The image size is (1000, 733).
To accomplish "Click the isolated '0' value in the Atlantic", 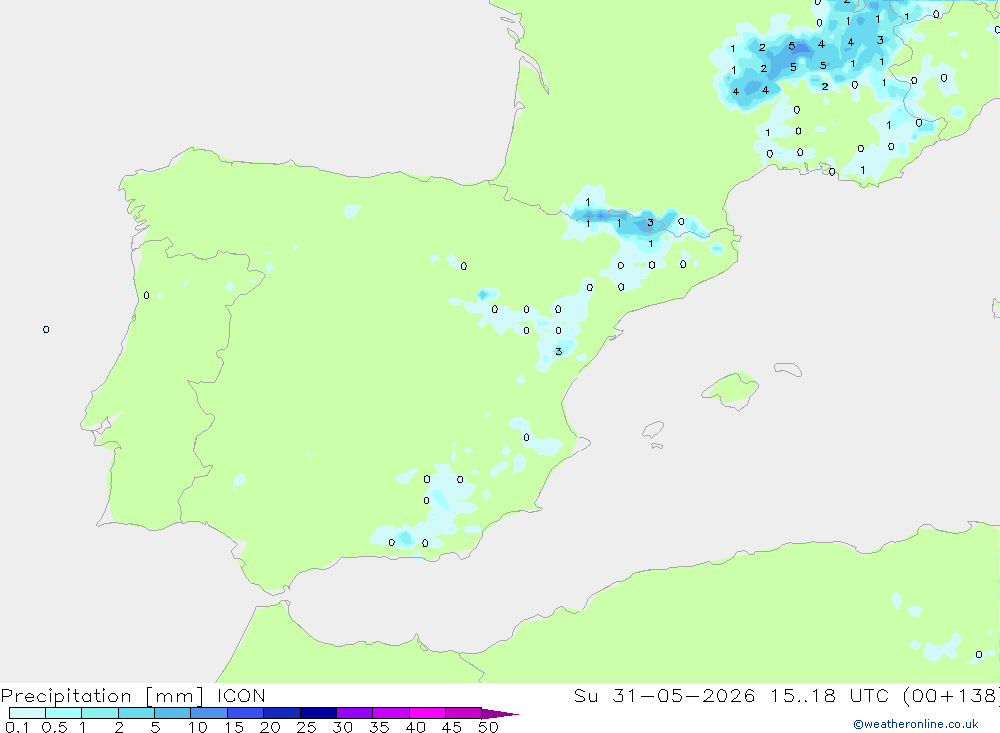I will click(46, 329).
